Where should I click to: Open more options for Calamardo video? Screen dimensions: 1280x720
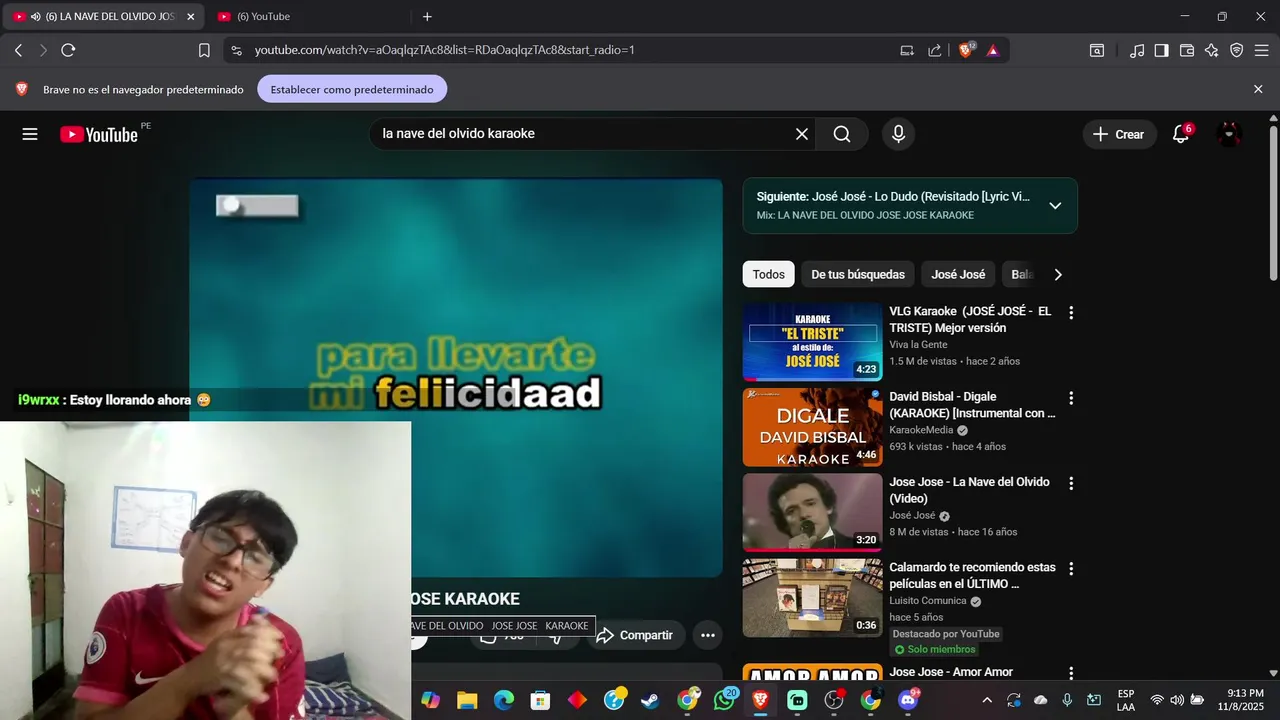1071,568
